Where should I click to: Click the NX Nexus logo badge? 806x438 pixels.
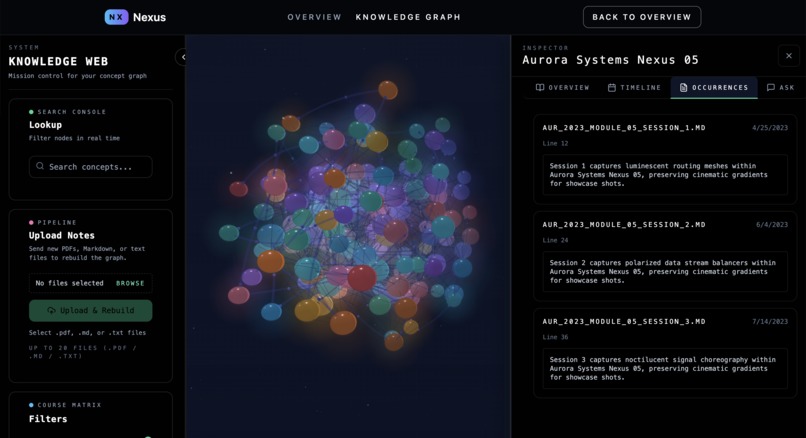116,17
